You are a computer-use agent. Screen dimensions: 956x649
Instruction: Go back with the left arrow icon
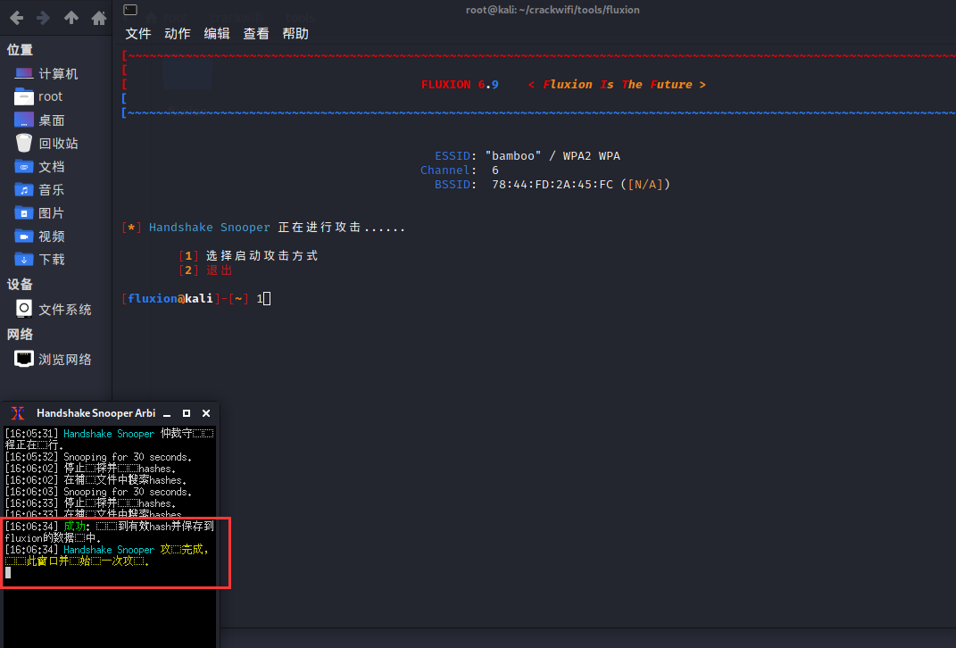pos(16,18)
